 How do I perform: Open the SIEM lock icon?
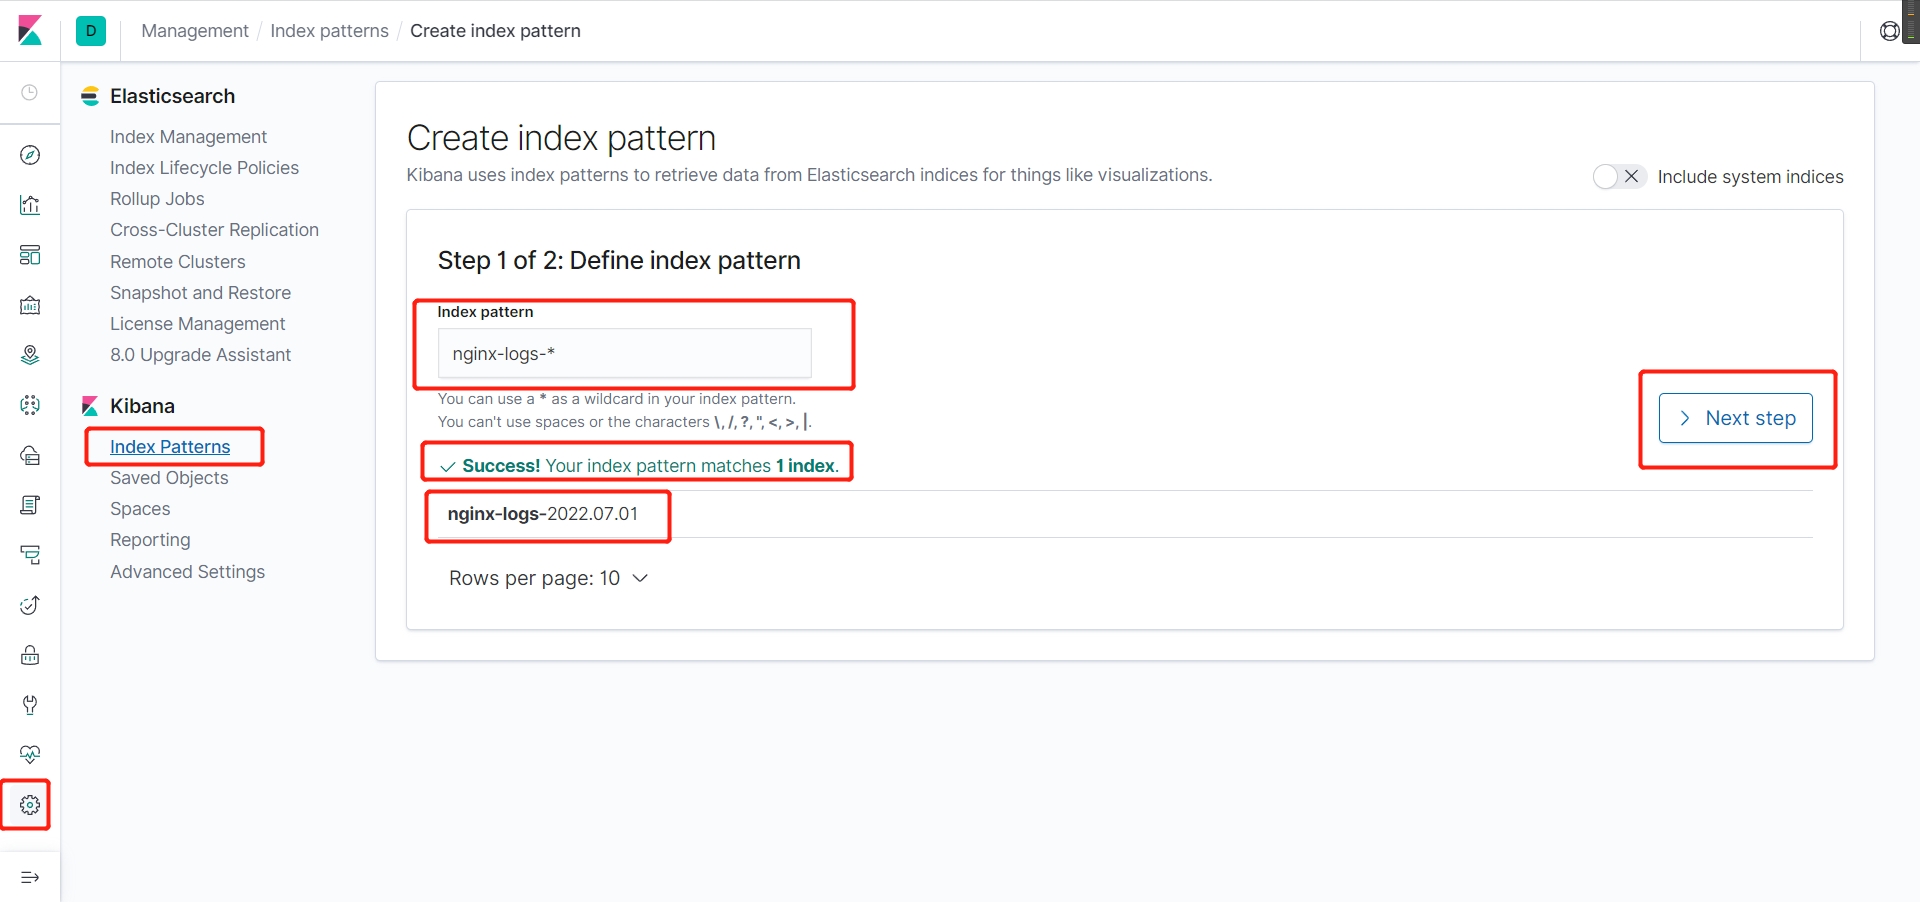[30, 655]
